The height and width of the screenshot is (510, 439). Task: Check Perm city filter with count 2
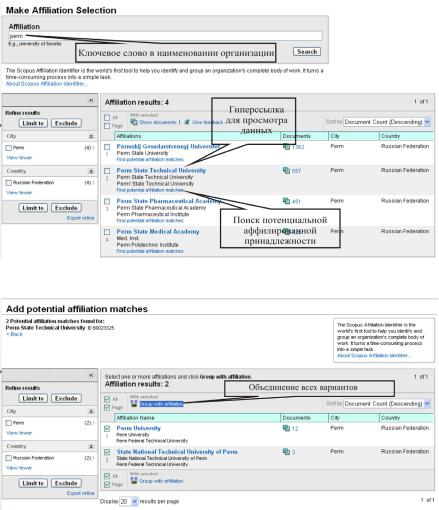point(9,423)
